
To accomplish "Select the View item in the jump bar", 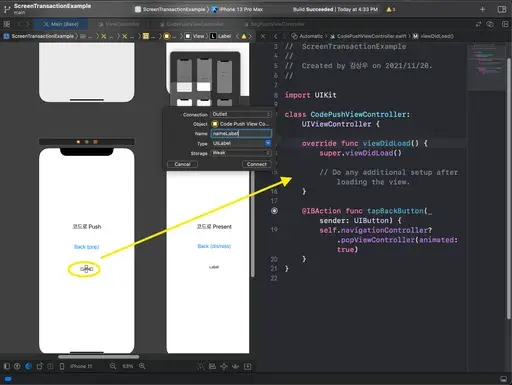I will coord(195,36).
